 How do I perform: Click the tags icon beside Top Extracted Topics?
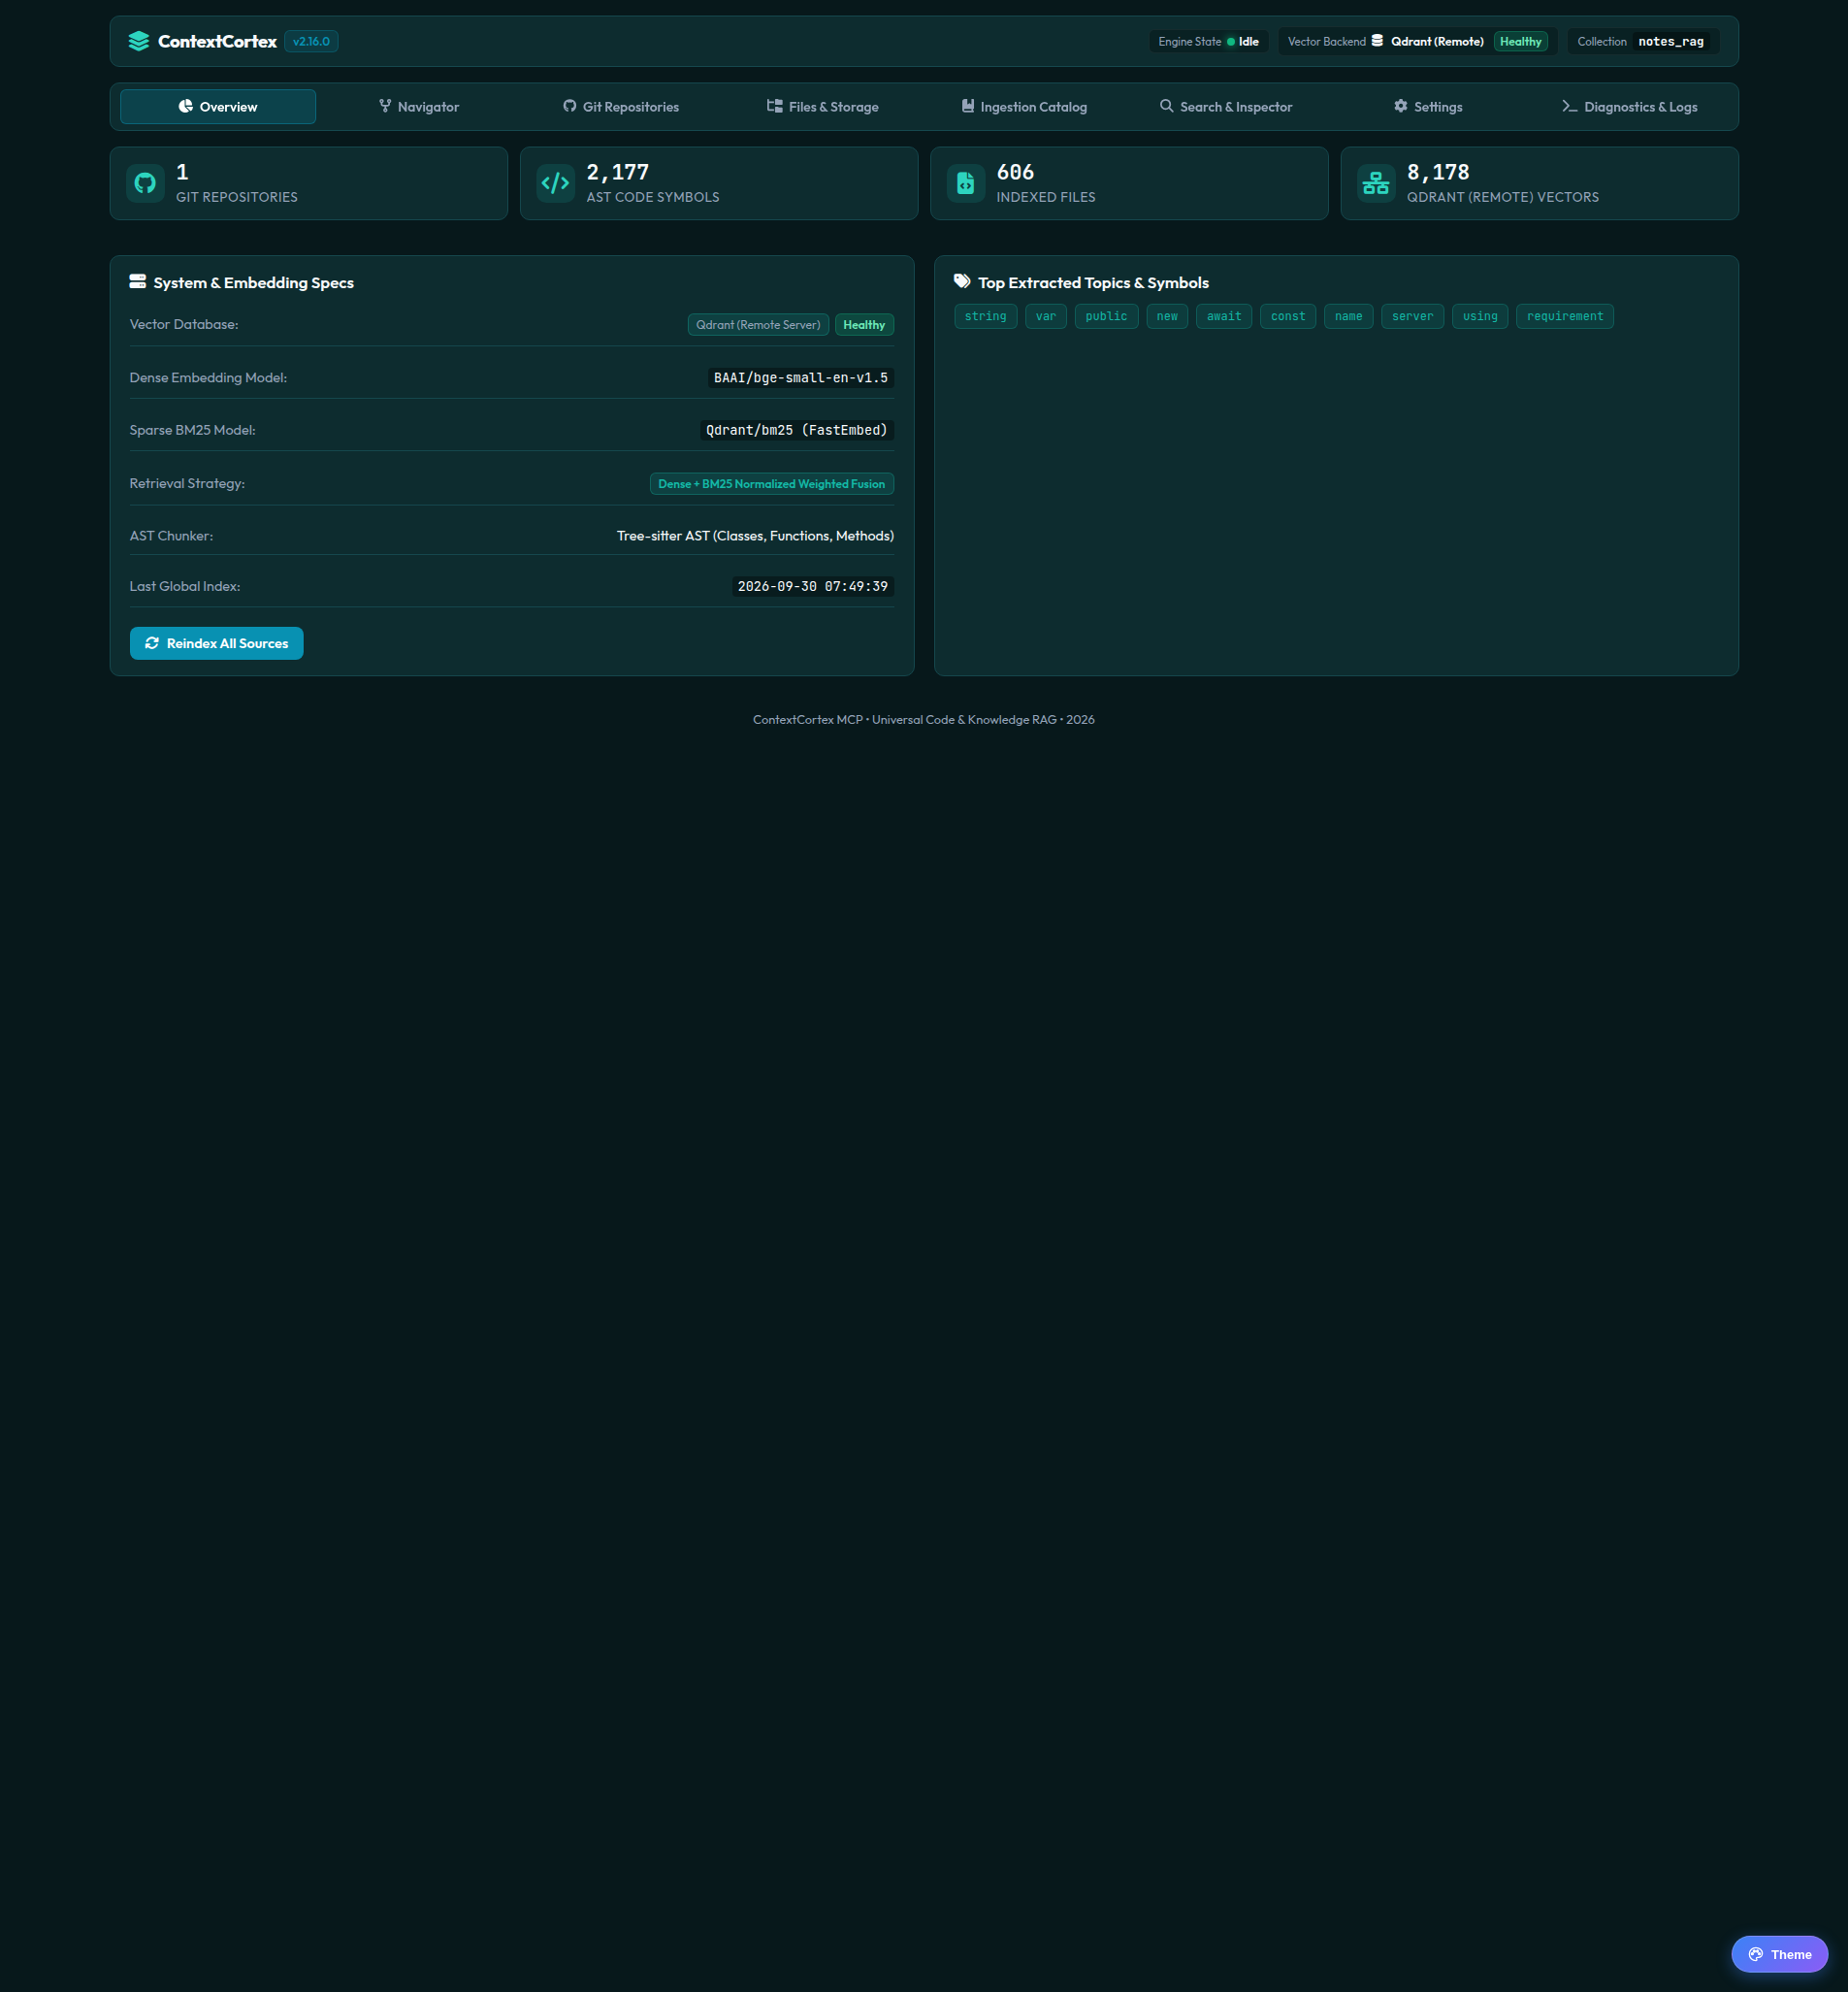[x=962, y=282]
